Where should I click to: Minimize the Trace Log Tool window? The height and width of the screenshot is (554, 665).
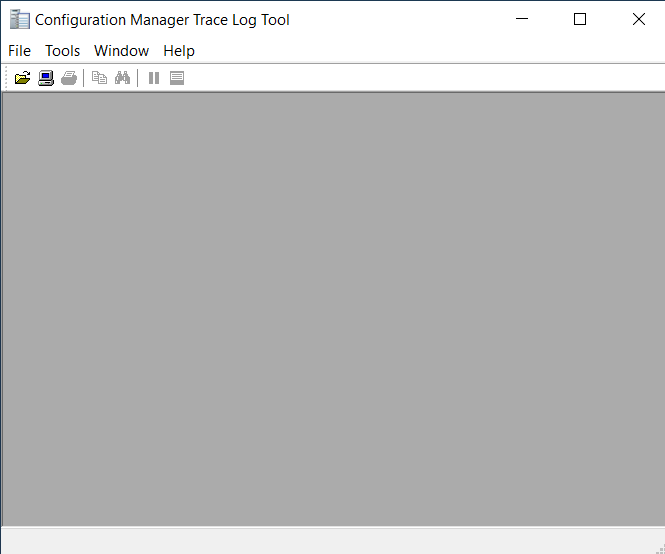[522, 19]
